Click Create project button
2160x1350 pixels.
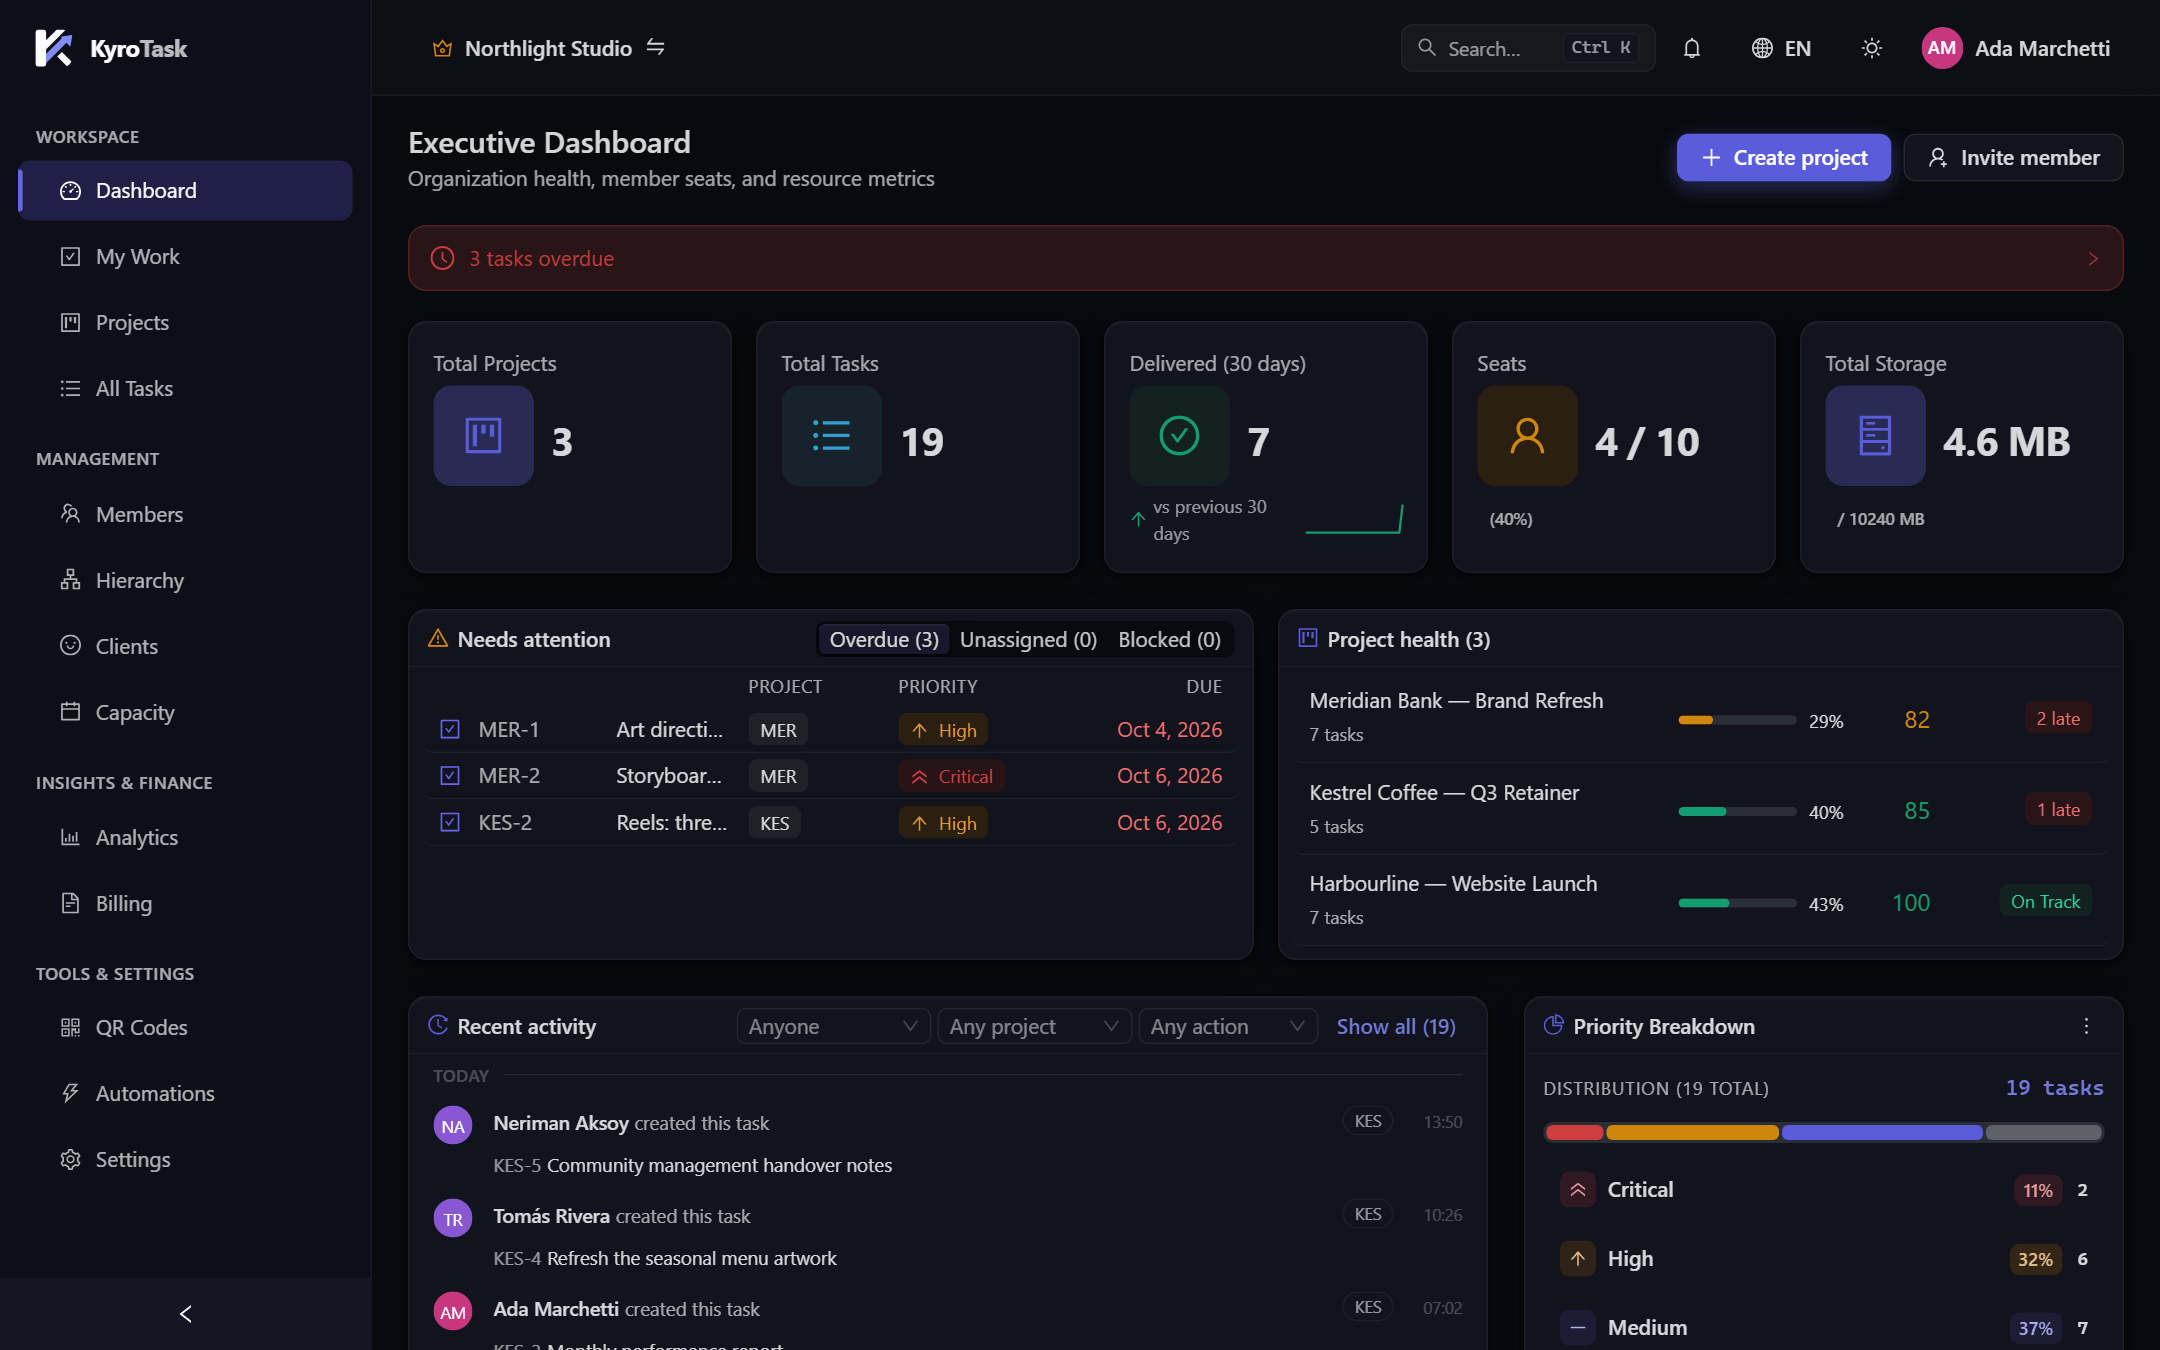[x=1783, y=157]
